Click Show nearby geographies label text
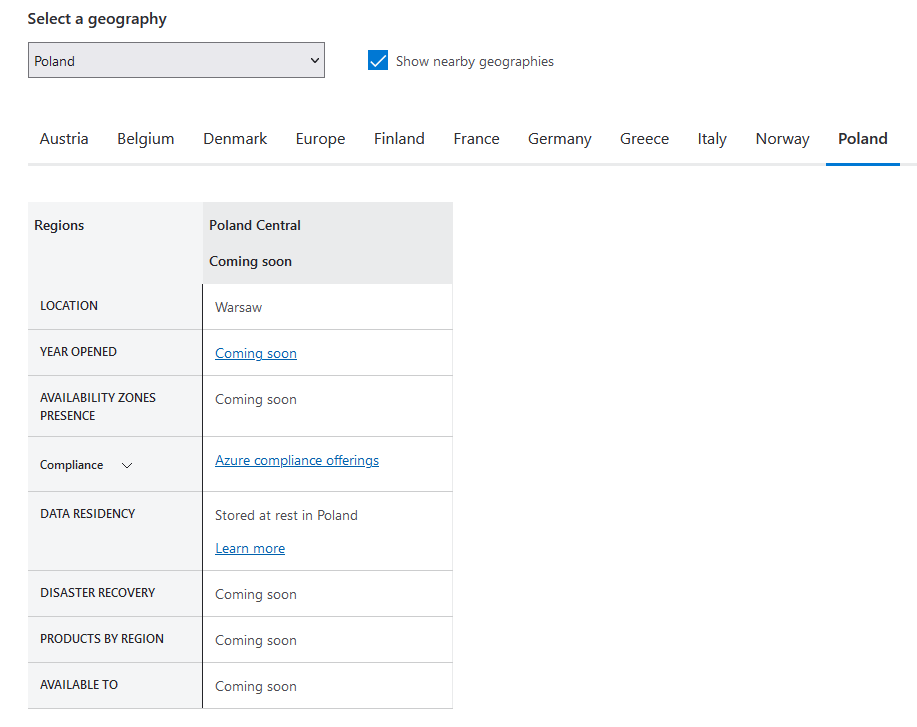 coord(475,61)
